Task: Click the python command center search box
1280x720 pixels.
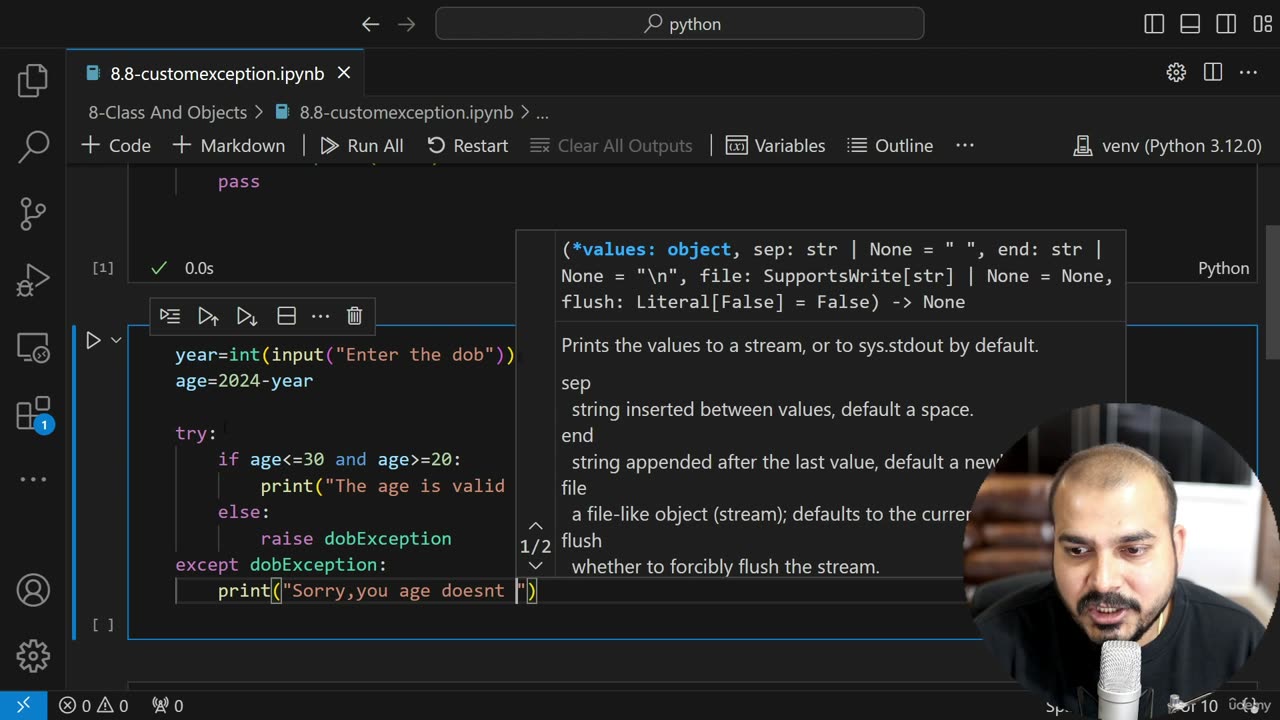Action: click(680, 24)
